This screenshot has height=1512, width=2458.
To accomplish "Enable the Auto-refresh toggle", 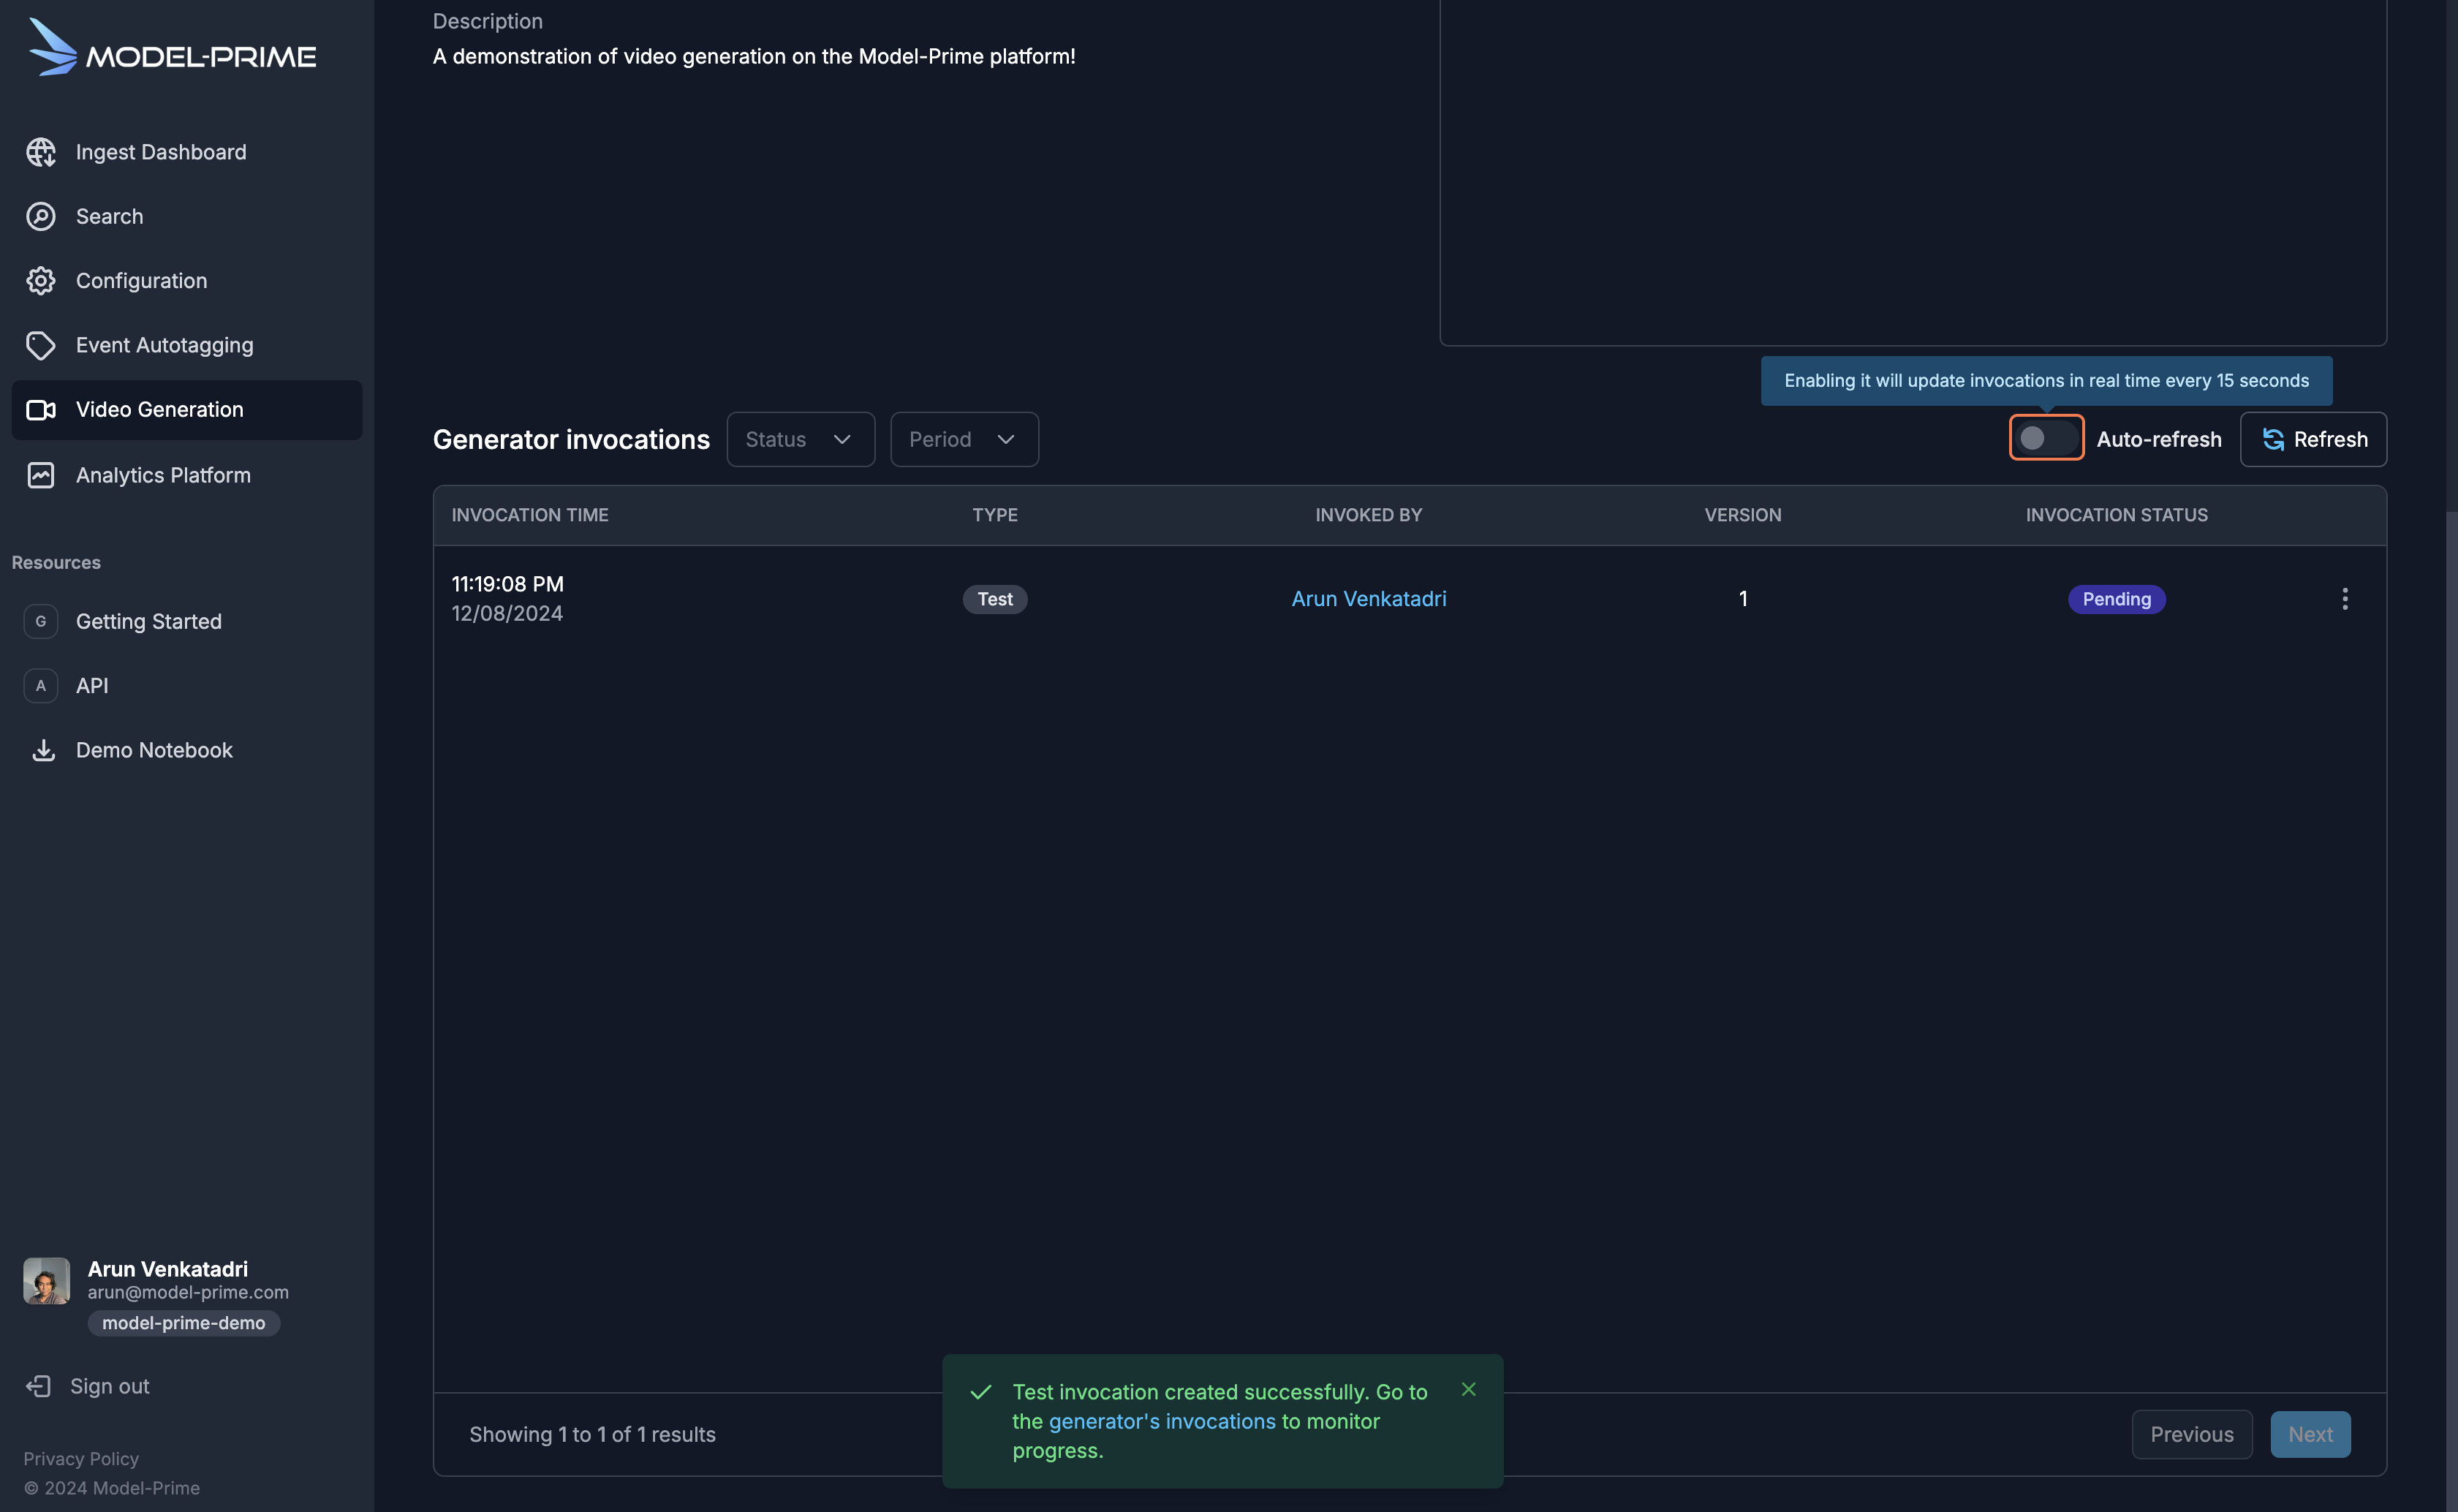I will (2046, 438).
